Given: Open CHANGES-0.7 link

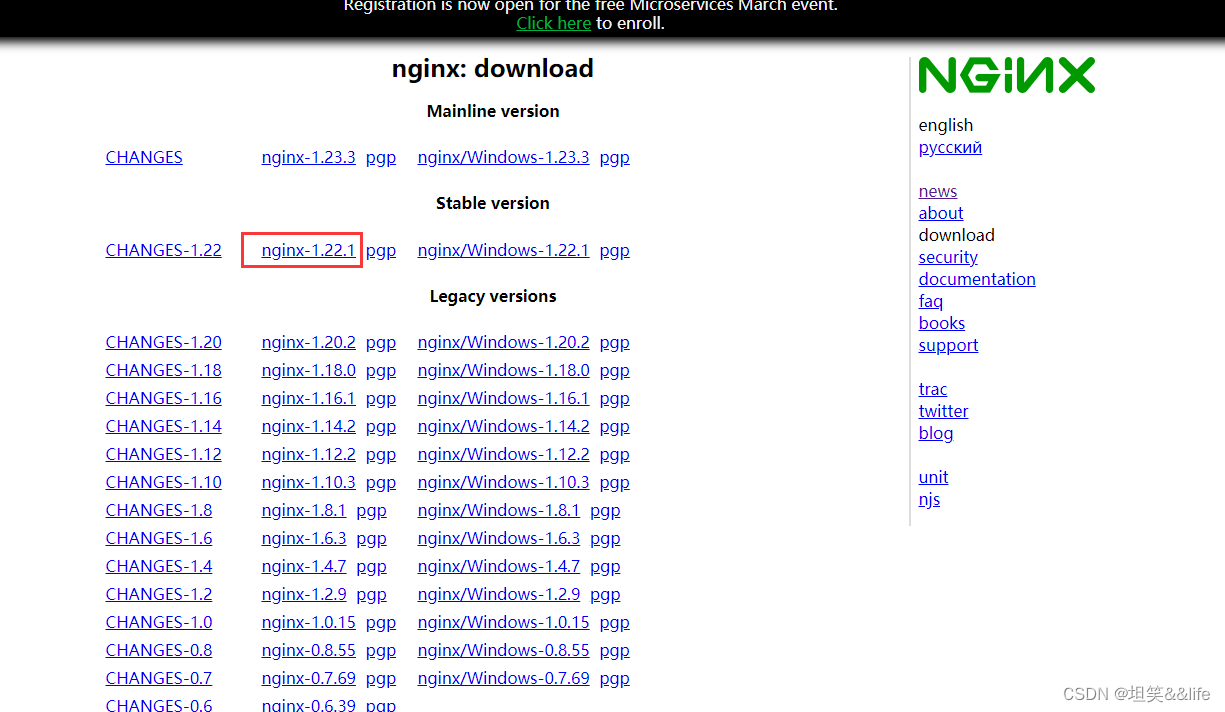Looking at the screenshot, I should point(159,678).
